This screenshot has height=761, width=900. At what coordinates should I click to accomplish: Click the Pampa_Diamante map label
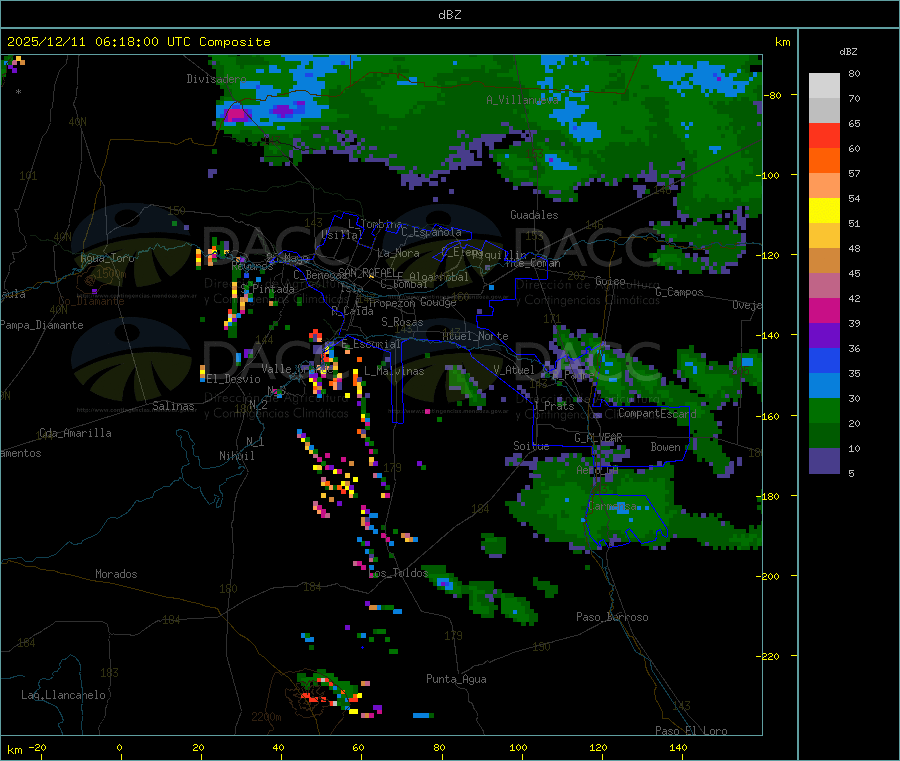coord(42,325)
